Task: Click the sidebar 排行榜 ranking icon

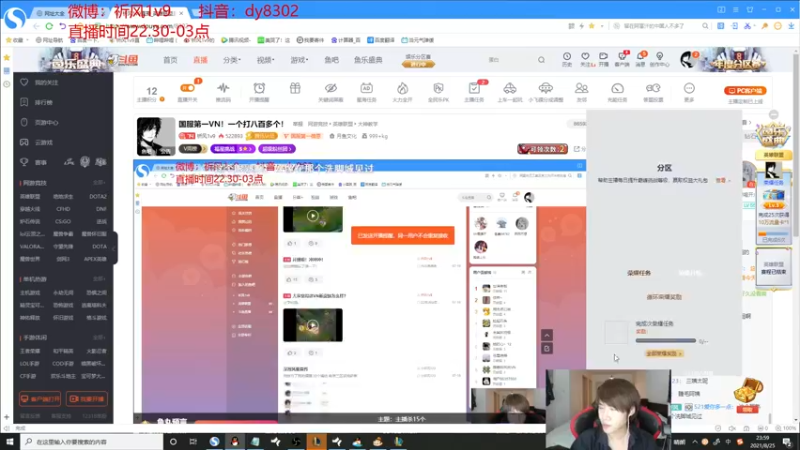Action: (x=24, y=102)
